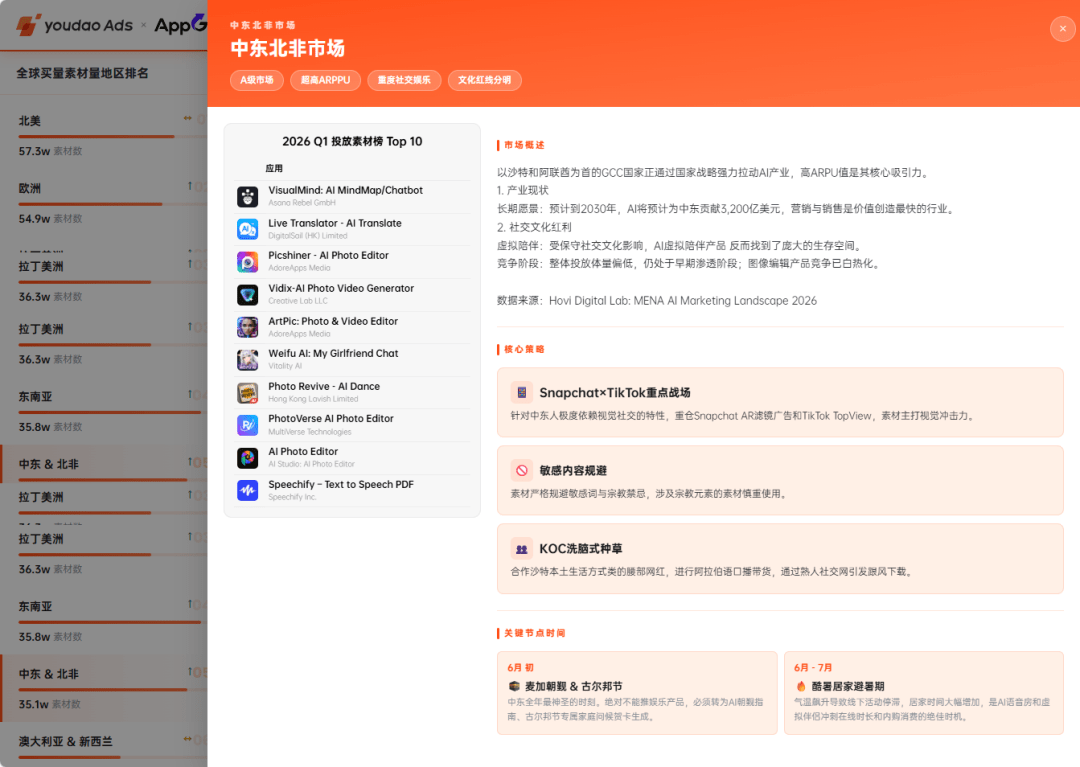
Task: Click the 市场概述 section heading
Action: (x=523, y=145)
